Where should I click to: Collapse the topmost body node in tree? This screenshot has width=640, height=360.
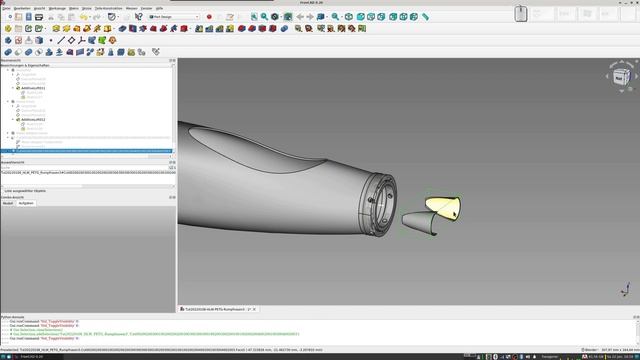point(8,70)
